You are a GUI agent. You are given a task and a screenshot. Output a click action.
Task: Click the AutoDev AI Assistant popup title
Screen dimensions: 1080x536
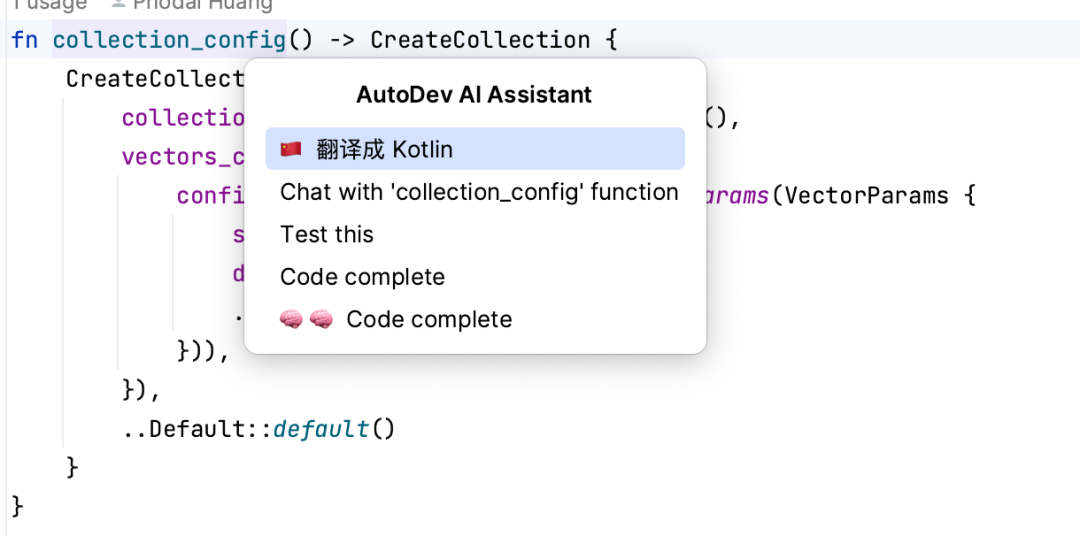pyautogui.click(x=474, y=94)
